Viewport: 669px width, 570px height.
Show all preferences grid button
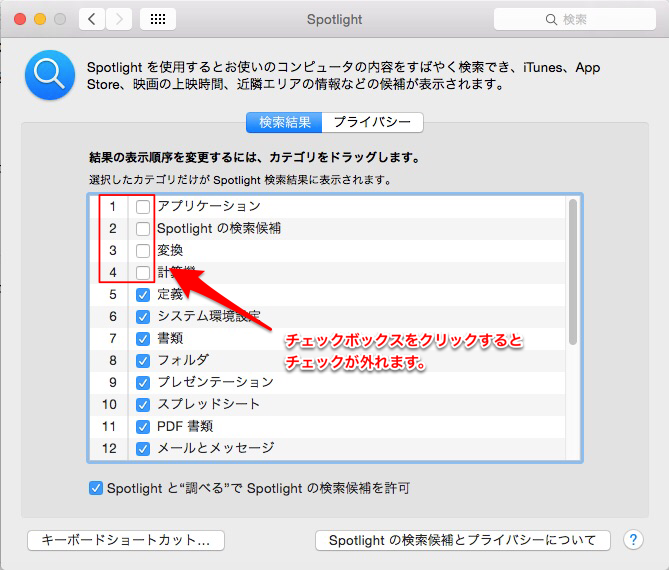pos(158,19)
